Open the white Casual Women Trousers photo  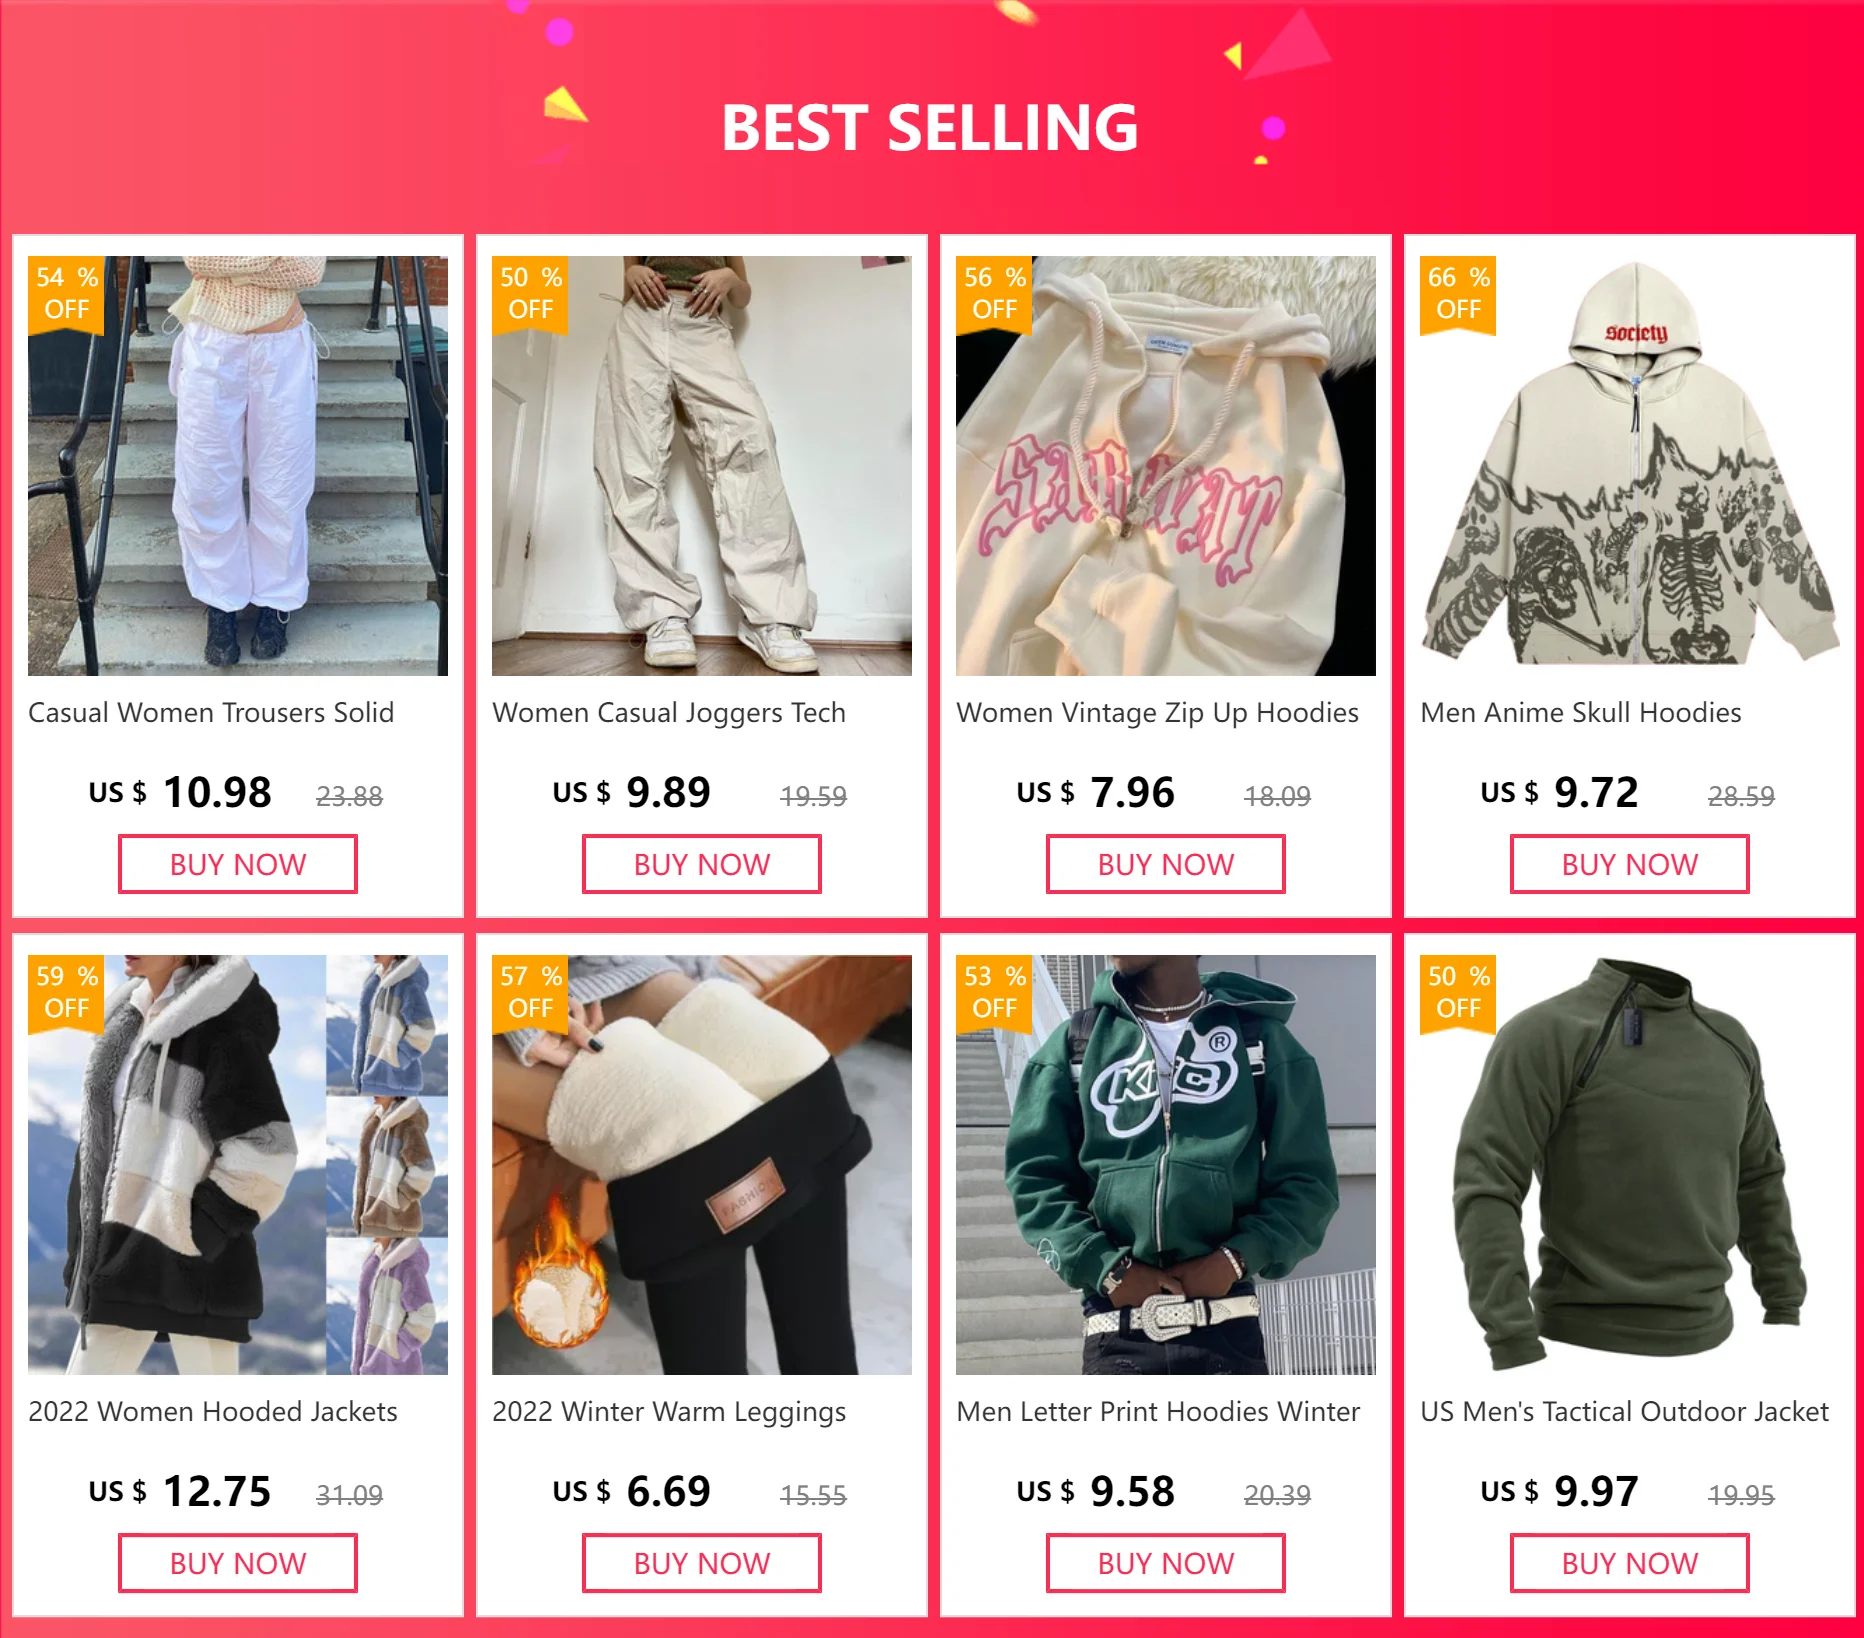click(x=238, y=466)
